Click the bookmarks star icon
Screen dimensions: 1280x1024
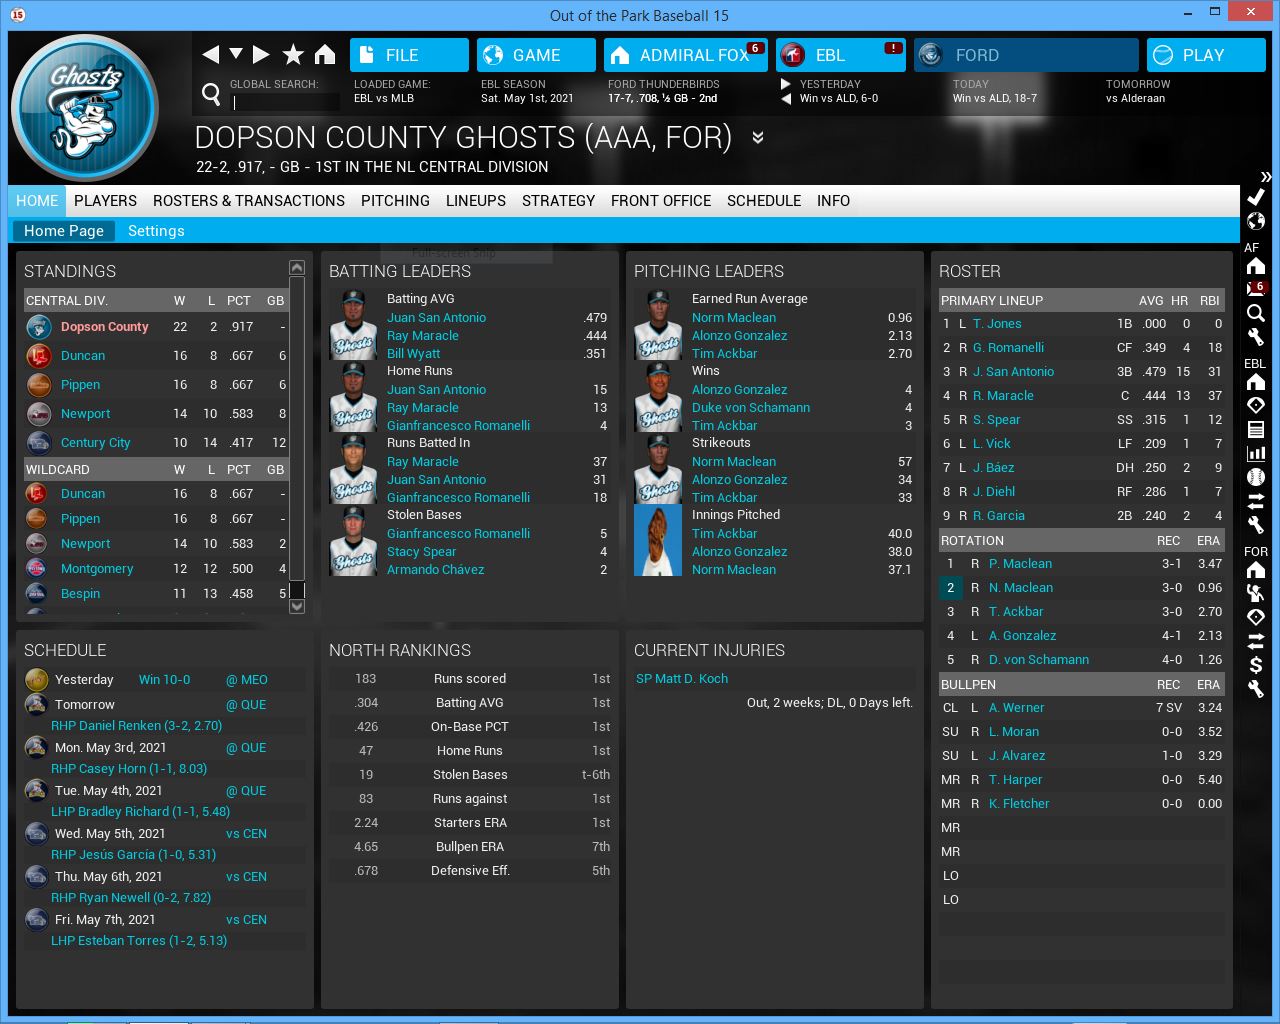(x=293, y=55)
